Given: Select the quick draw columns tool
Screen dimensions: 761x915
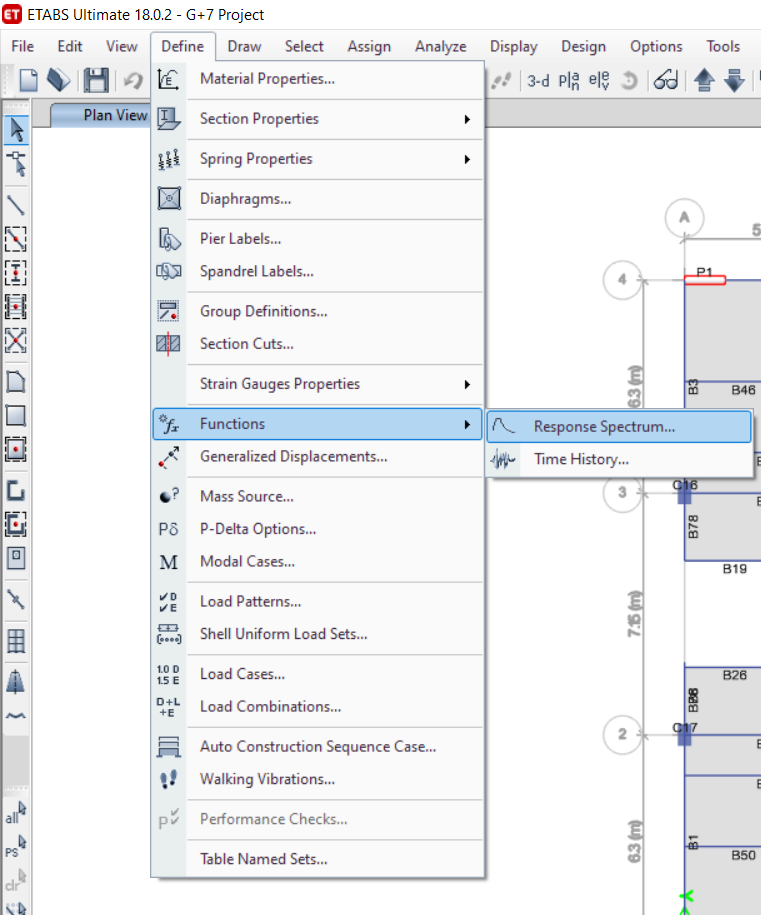Looking at the screenshot, I should pos(16,273).
